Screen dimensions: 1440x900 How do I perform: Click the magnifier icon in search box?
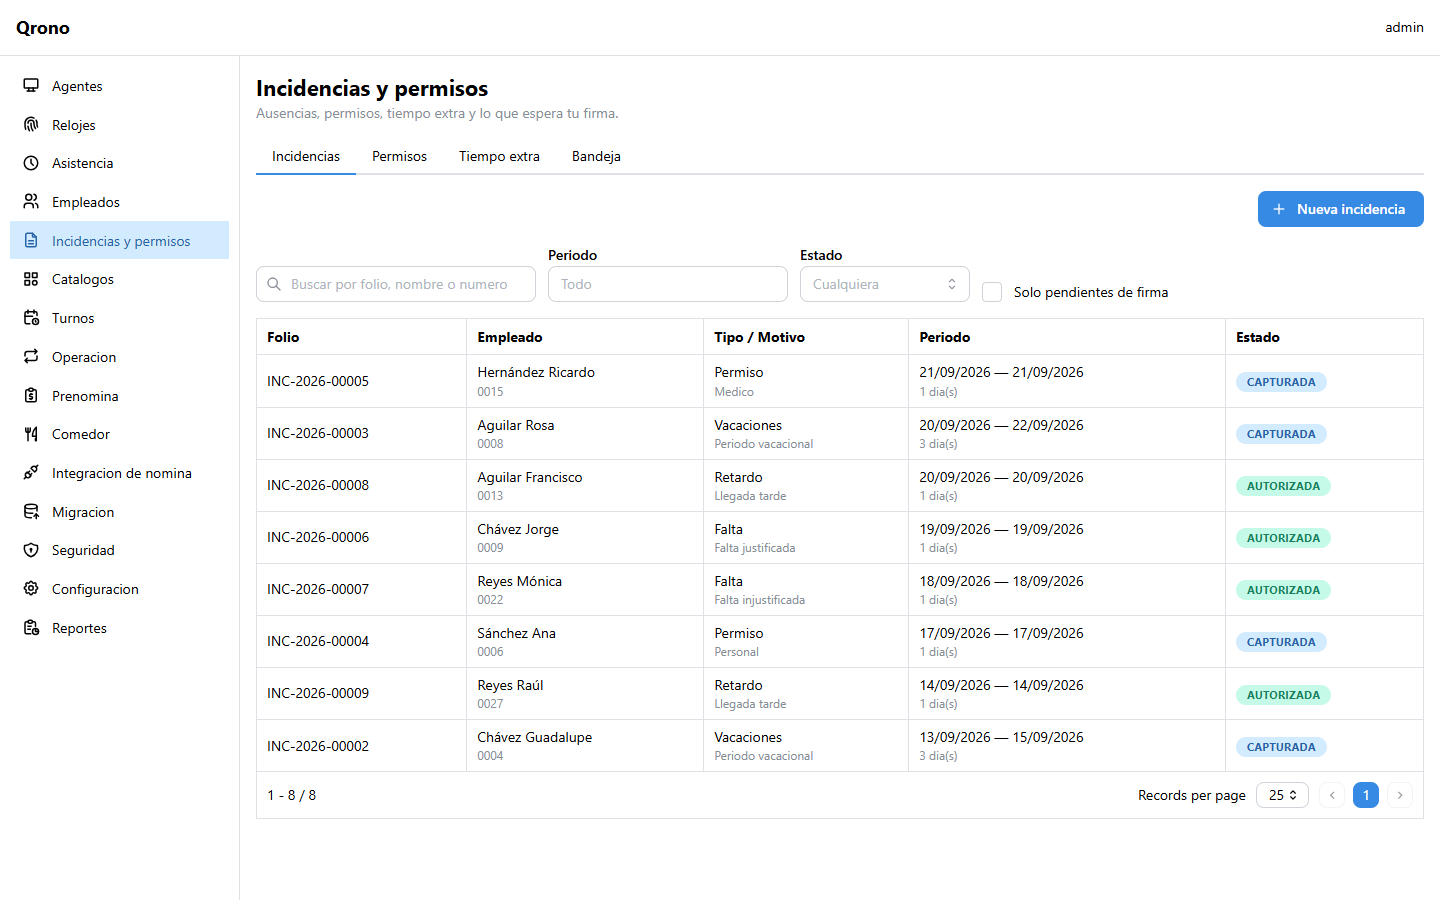274,284
